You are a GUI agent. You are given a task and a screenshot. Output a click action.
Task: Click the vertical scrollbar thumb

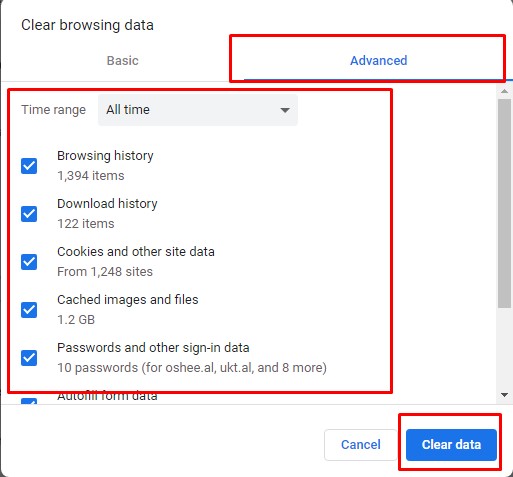point(504,203)
